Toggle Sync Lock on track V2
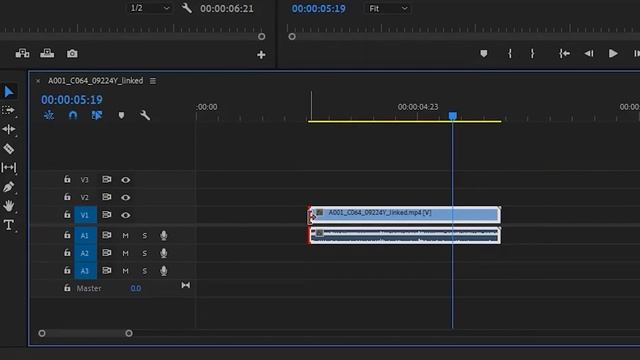Image resolution: width=640 pixels, height=360 pixels. pyautogui.click(x=107, y=197)
